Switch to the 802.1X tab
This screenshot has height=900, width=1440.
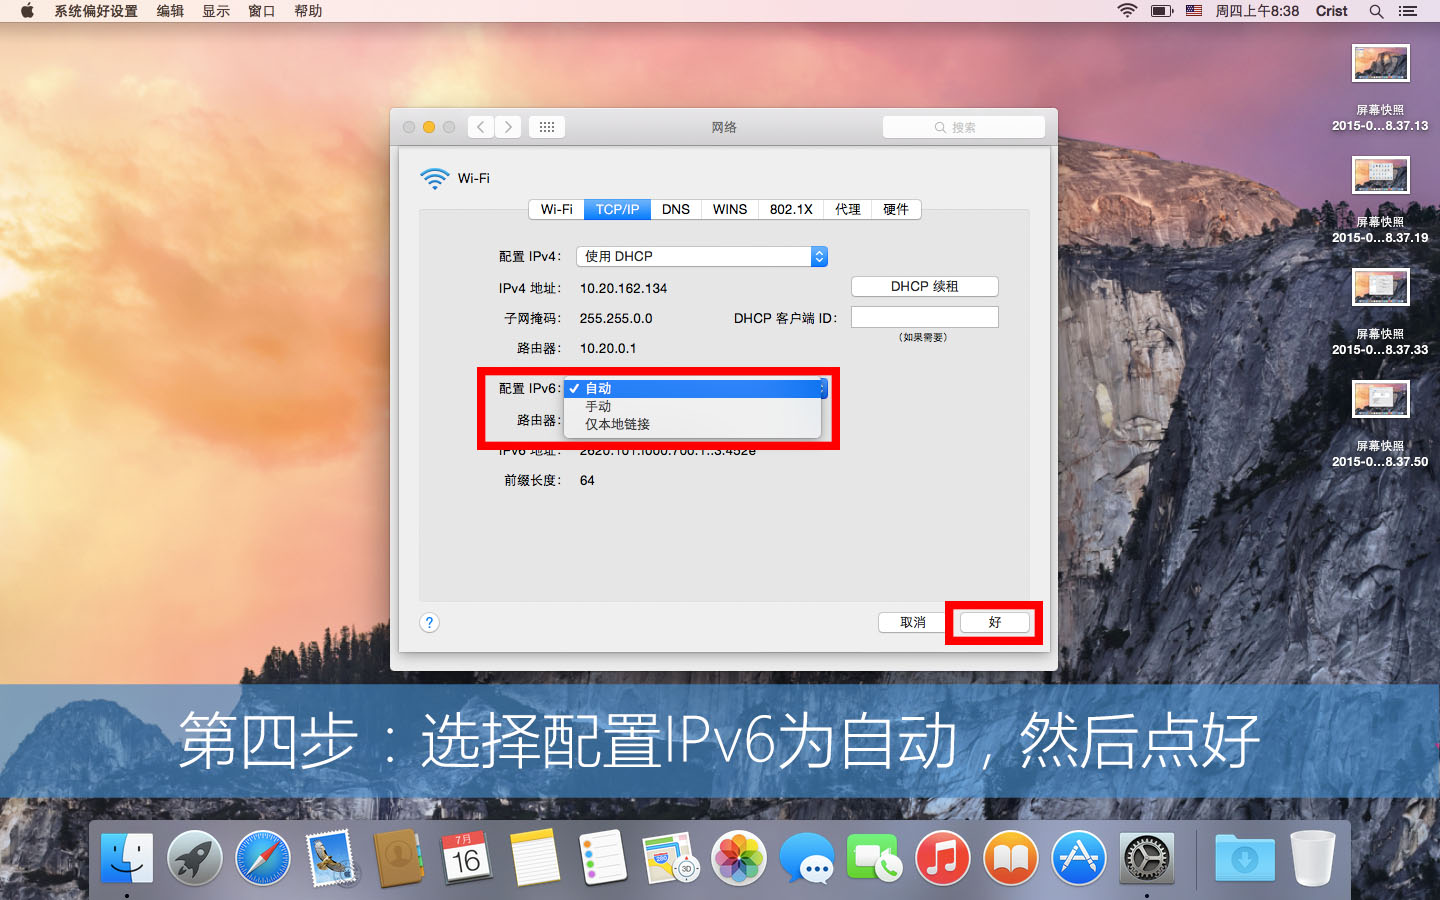pos(791,209)
